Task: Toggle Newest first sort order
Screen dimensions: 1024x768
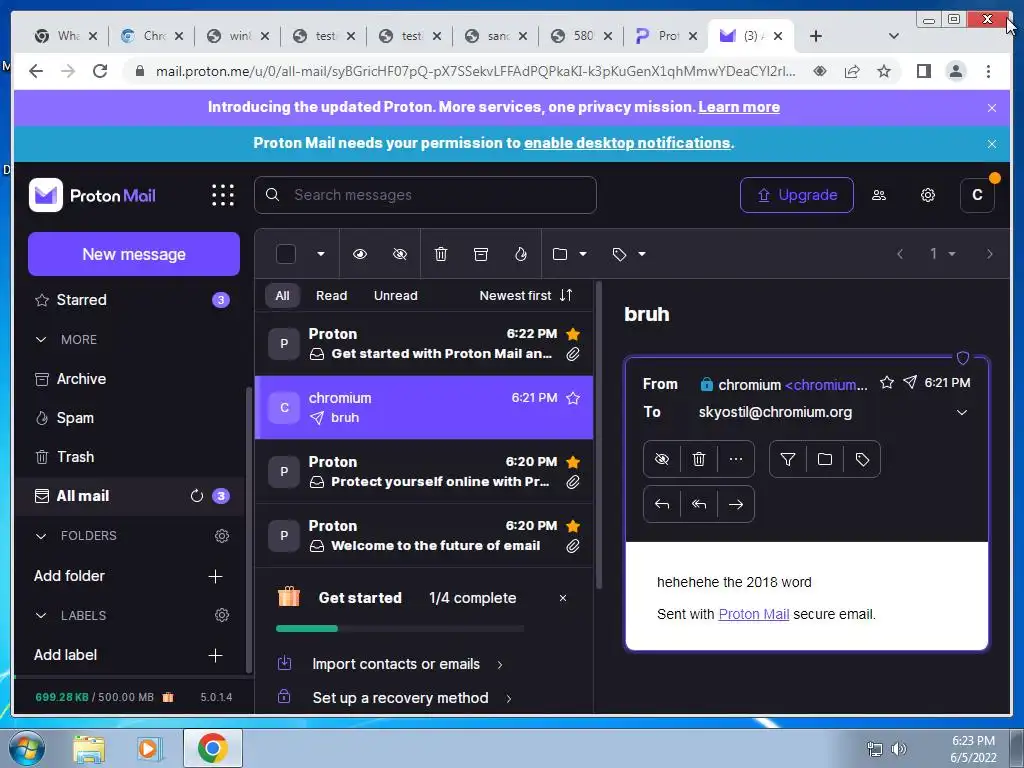Action: point(526,295)
